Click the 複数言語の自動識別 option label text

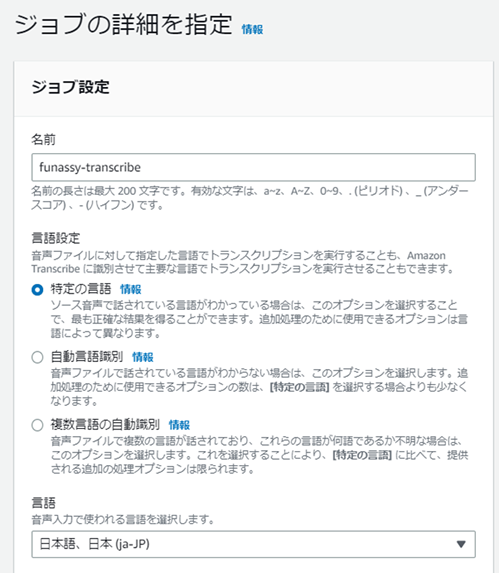pos(105,425)
